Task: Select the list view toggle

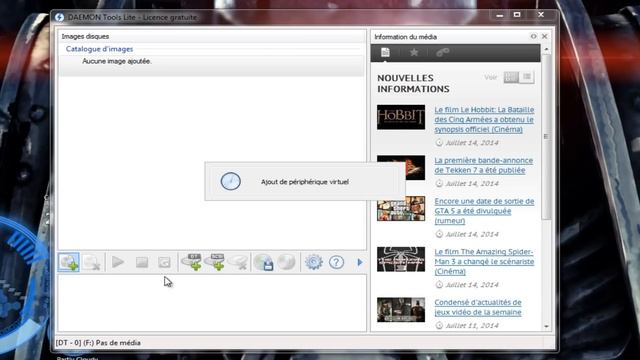Action: [x=527, y=77]
